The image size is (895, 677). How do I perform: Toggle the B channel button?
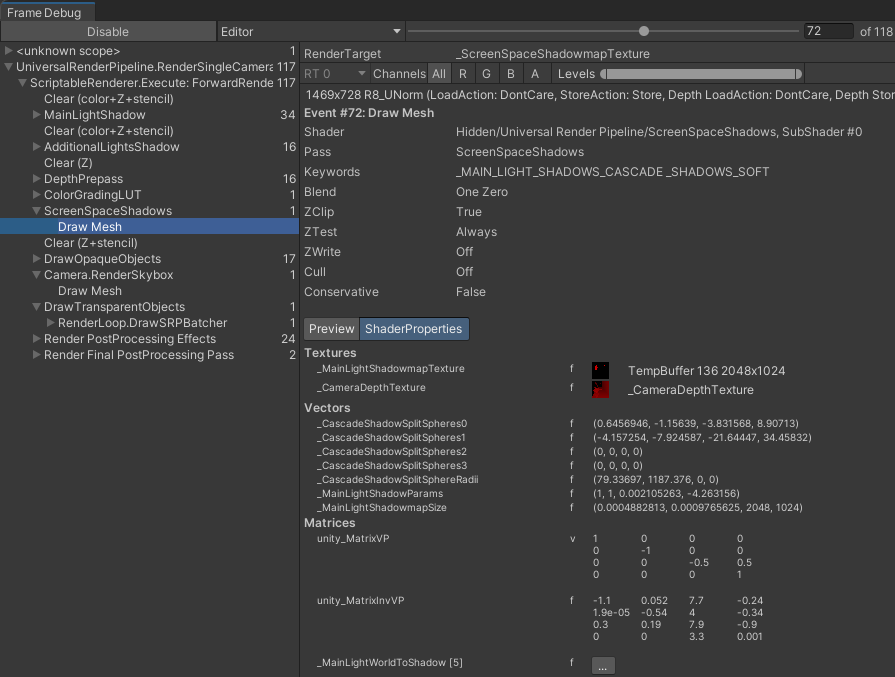(511, 74)
